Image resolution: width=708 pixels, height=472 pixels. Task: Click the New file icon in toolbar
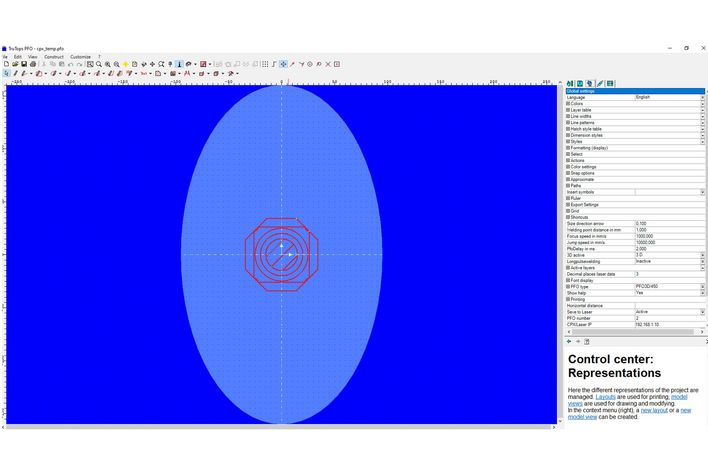[x=6, y=64]
